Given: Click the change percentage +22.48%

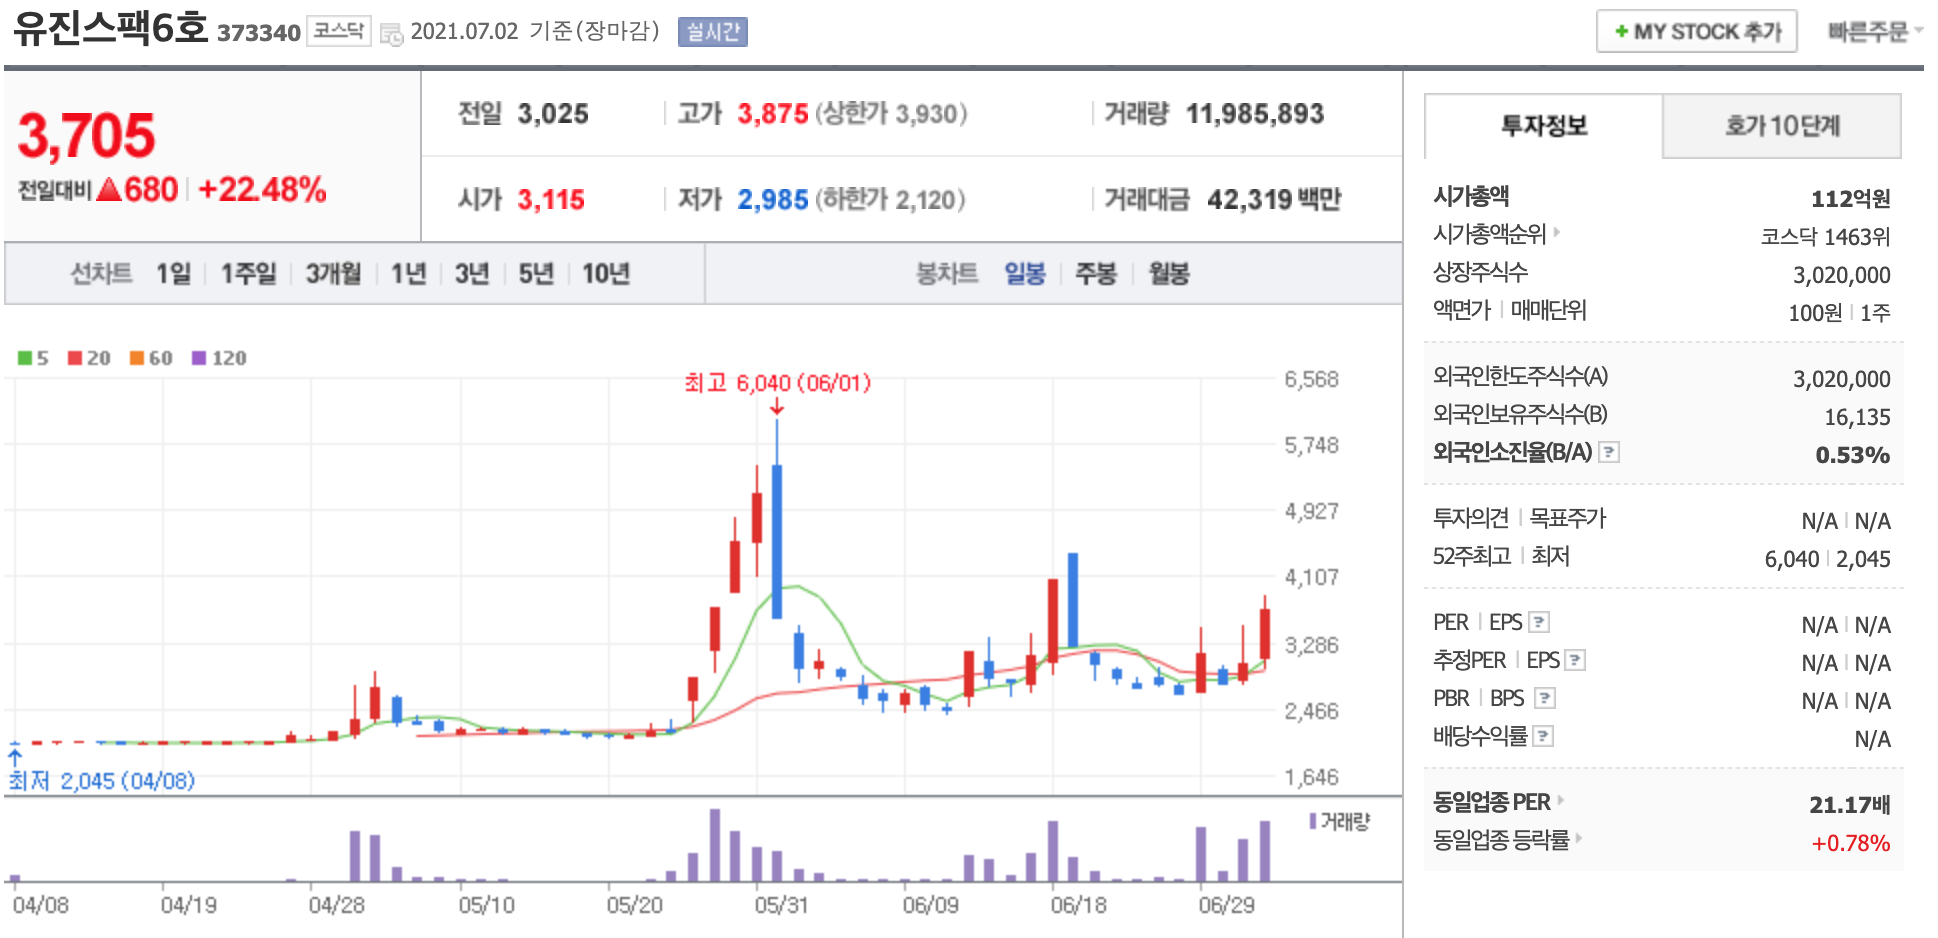Looking at the screenshot, I should click(x=263, y=190).
